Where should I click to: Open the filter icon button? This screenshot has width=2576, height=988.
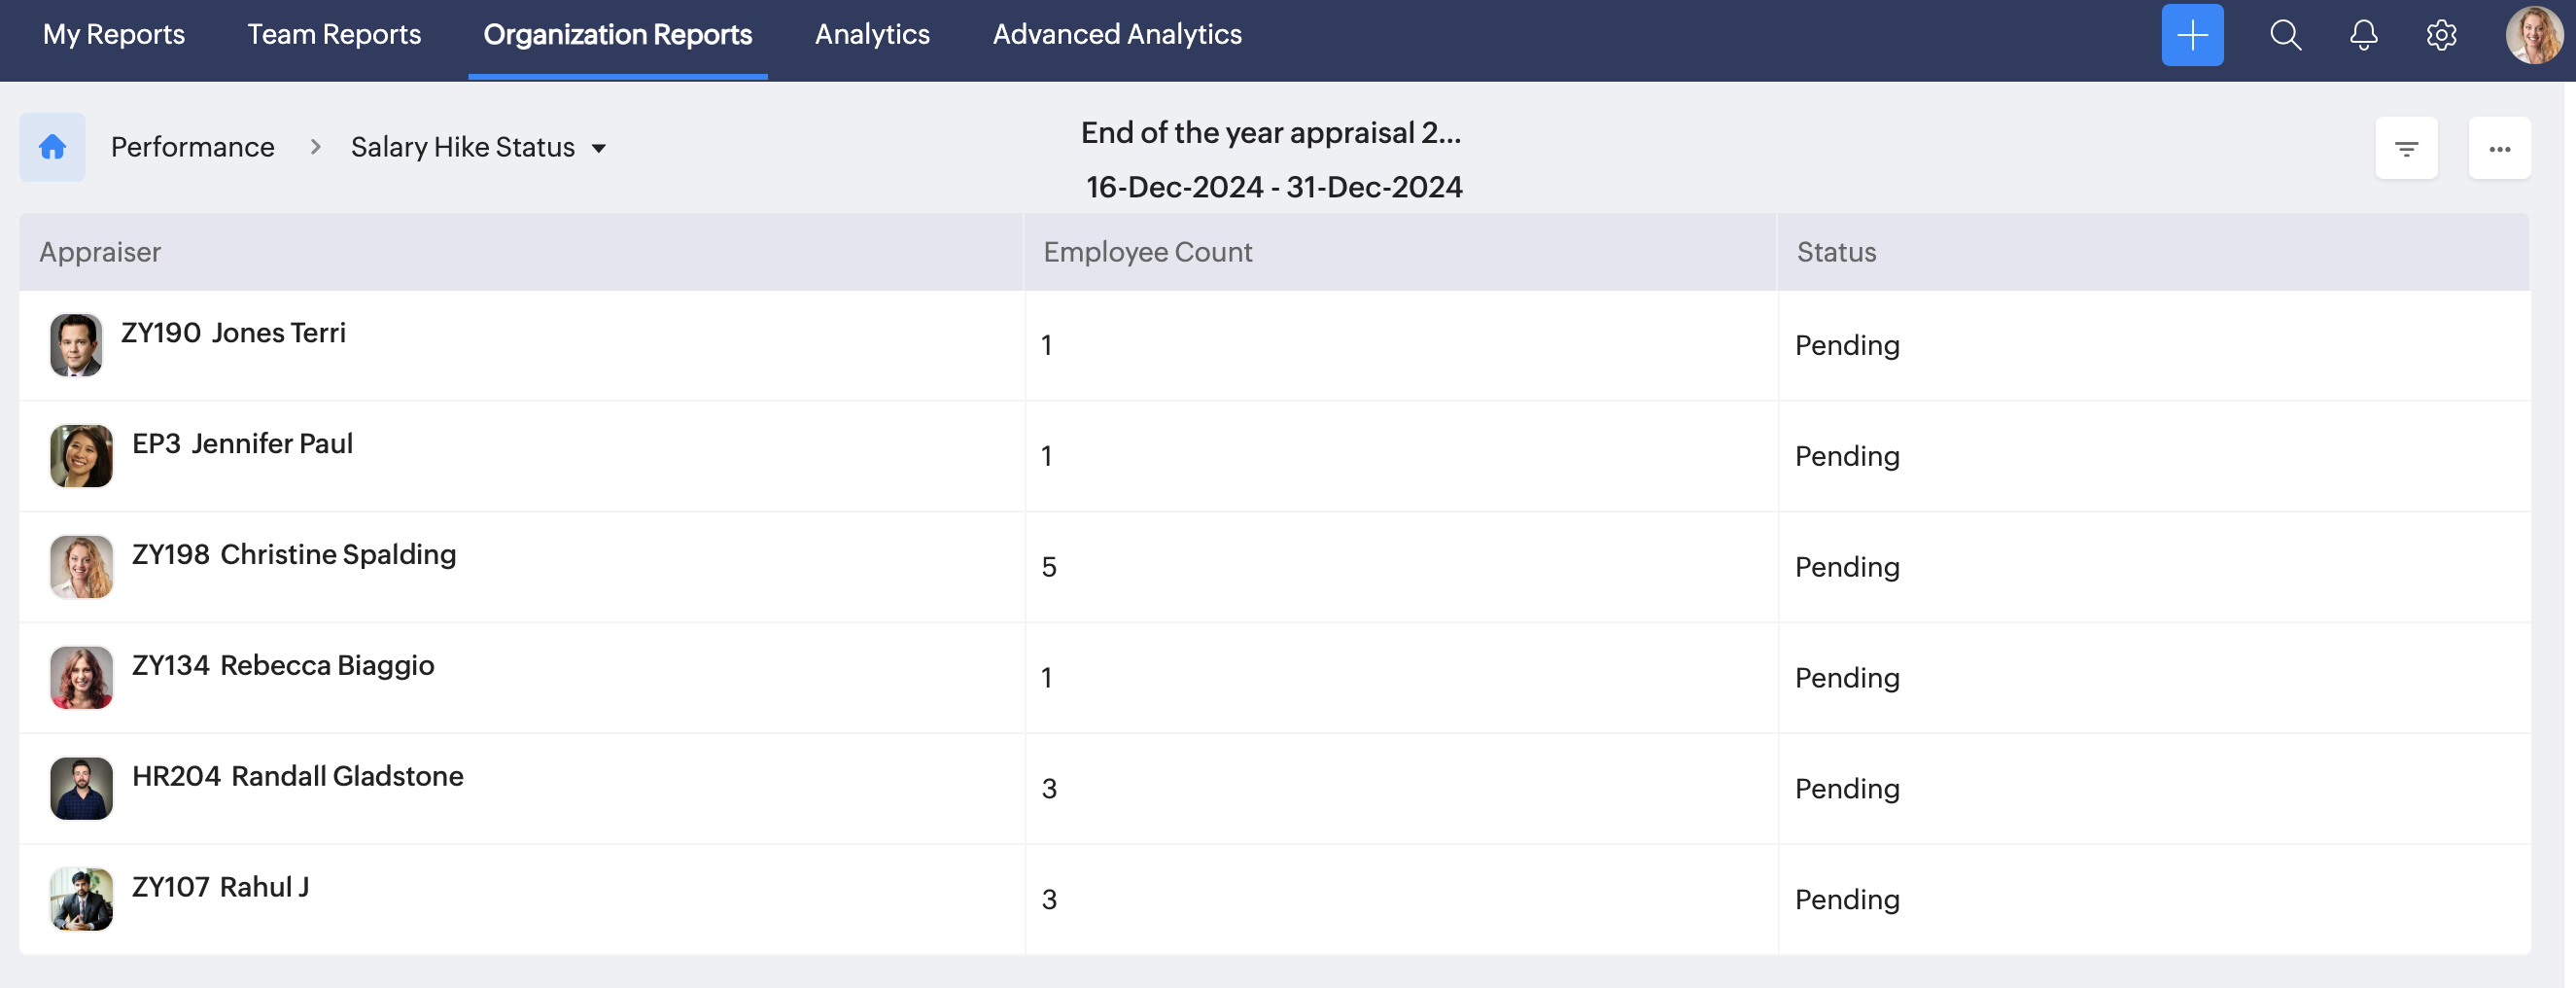pos(2406,149)
